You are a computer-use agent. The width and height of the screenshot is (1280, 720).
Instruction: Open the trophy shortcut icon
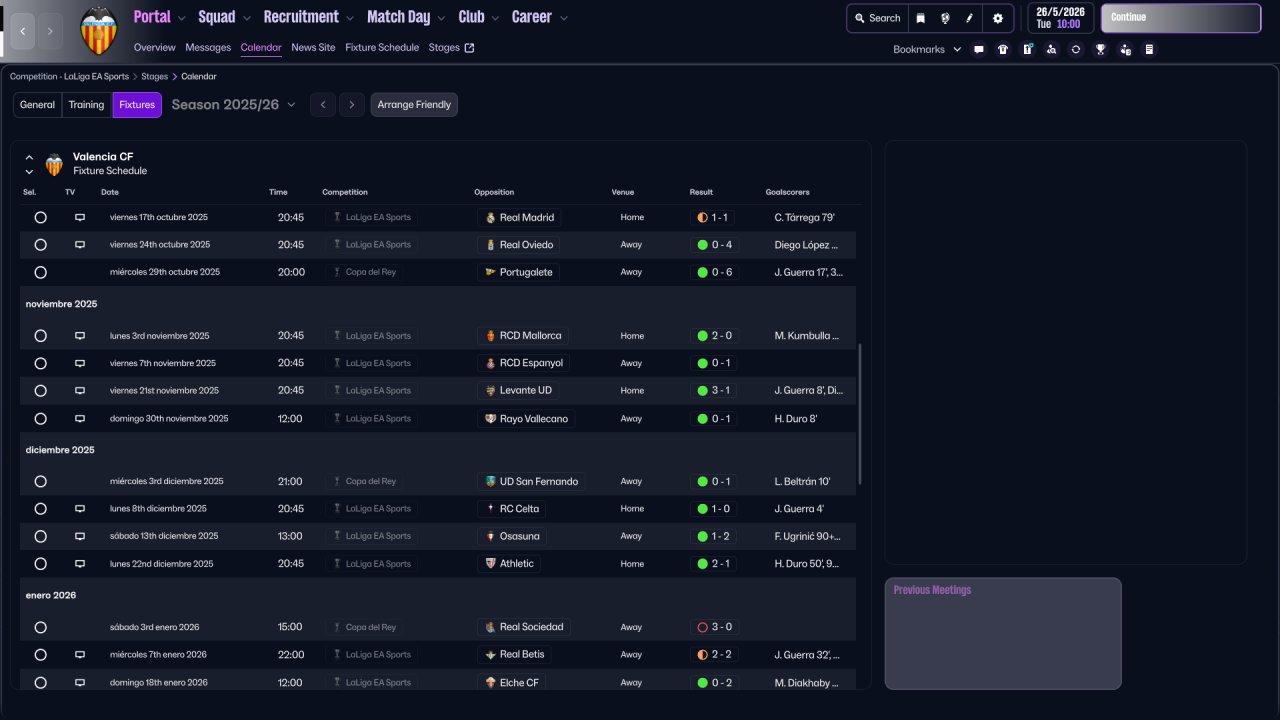pyautogui.click(x=1100, y=49)
